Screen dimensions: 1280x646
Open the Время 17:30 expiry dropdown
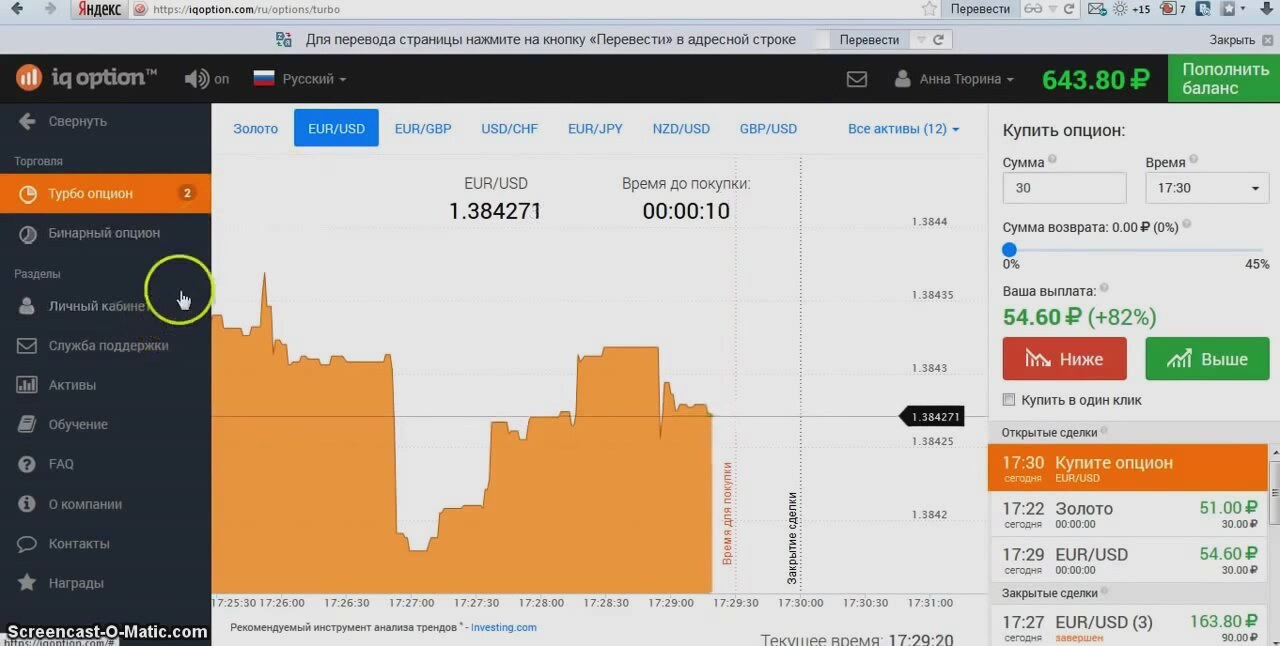point(1207,188)
